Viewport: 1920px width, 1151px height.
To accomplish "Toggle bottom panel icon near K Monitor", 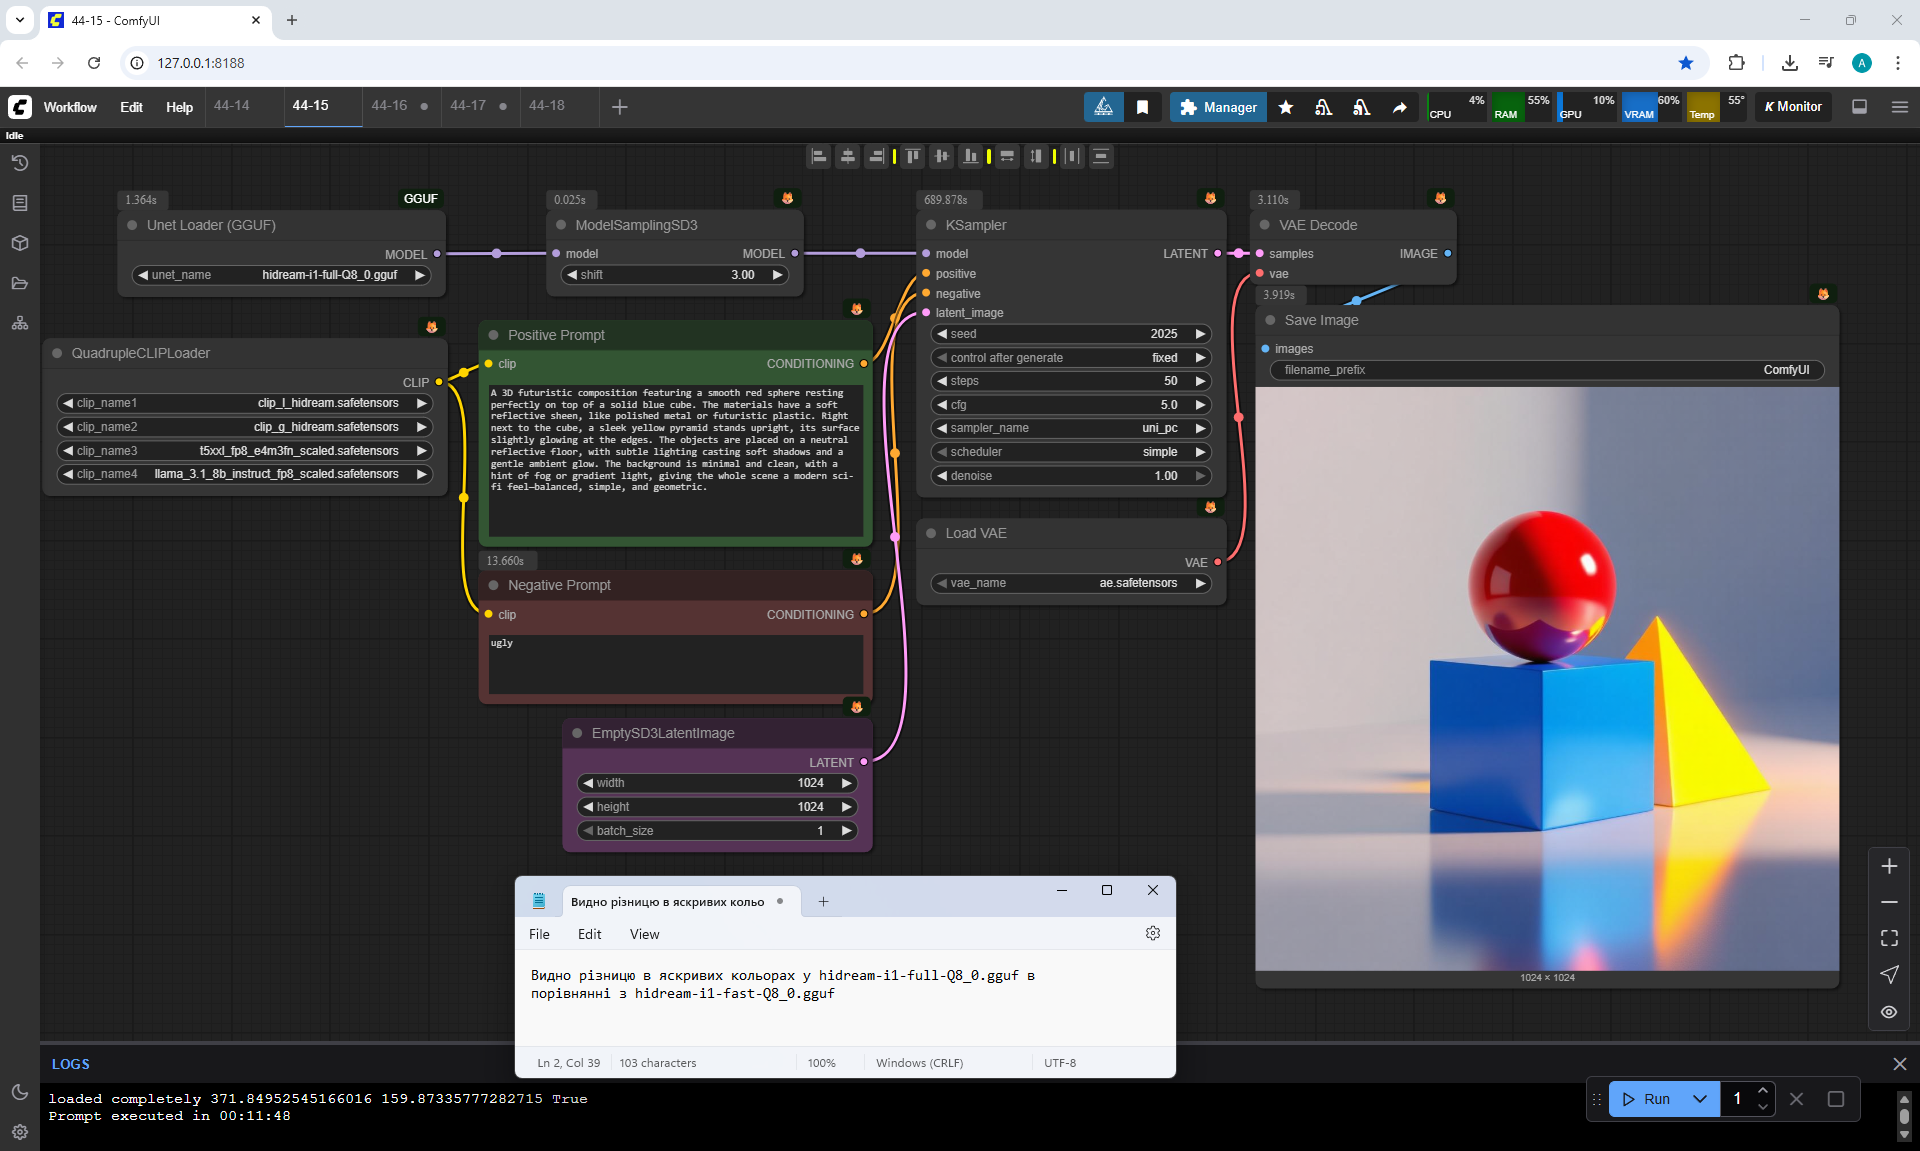I will [x=1859, y=107].
